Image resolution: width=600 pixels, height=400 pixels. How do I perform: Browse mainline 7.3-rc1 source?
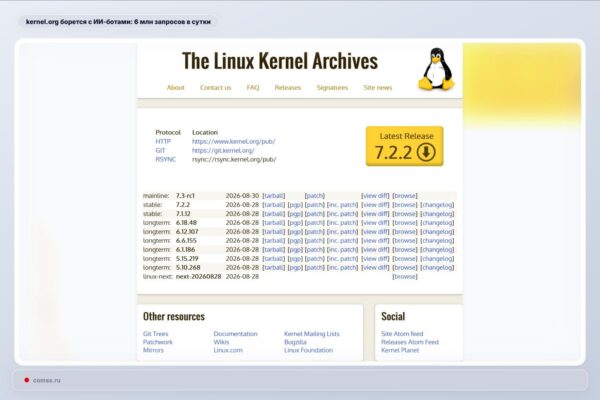(405, 196)
